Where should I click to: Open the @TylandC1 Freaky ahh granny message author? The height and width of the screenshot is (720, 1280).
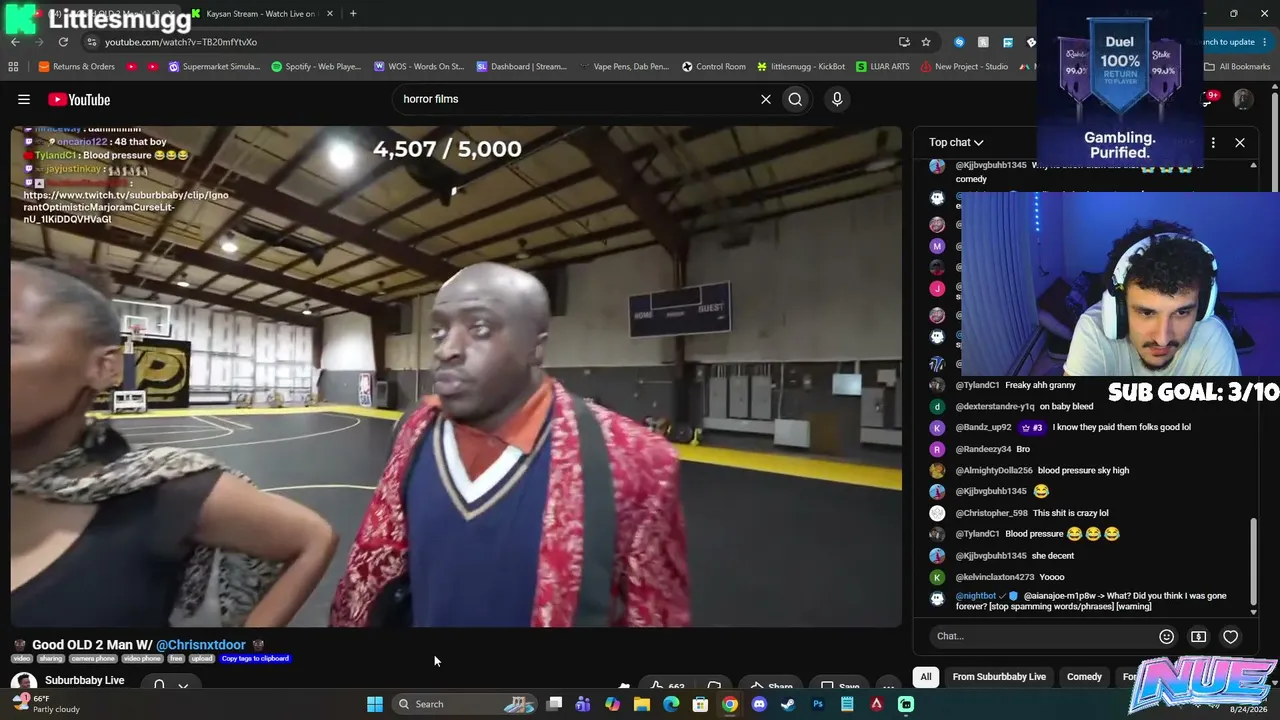coord(978,385)
